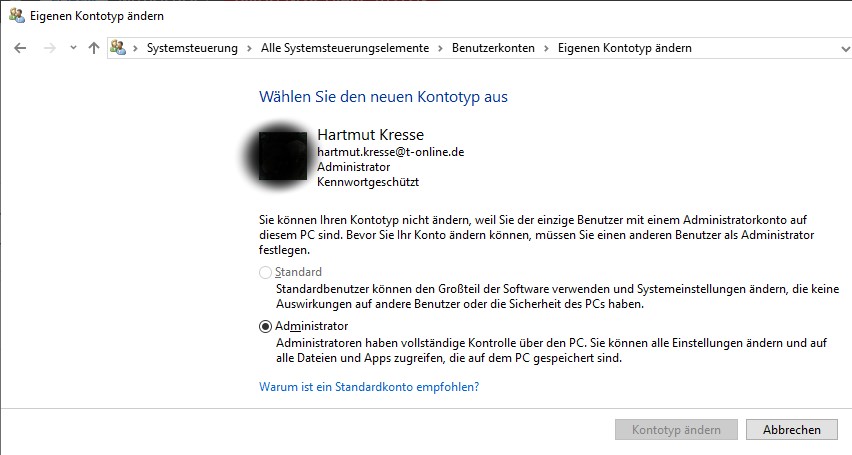Click the Kontotyp ändern button
This screenshot has height=455, width=852.
676,430
